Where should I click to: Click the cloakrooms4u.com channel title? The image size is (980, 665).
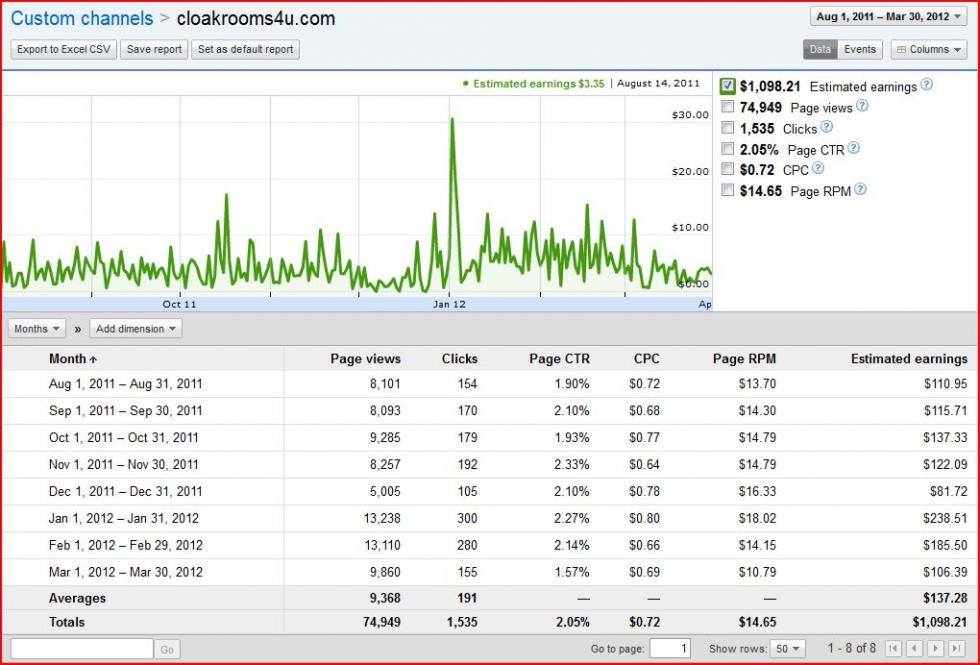[256, 19]
